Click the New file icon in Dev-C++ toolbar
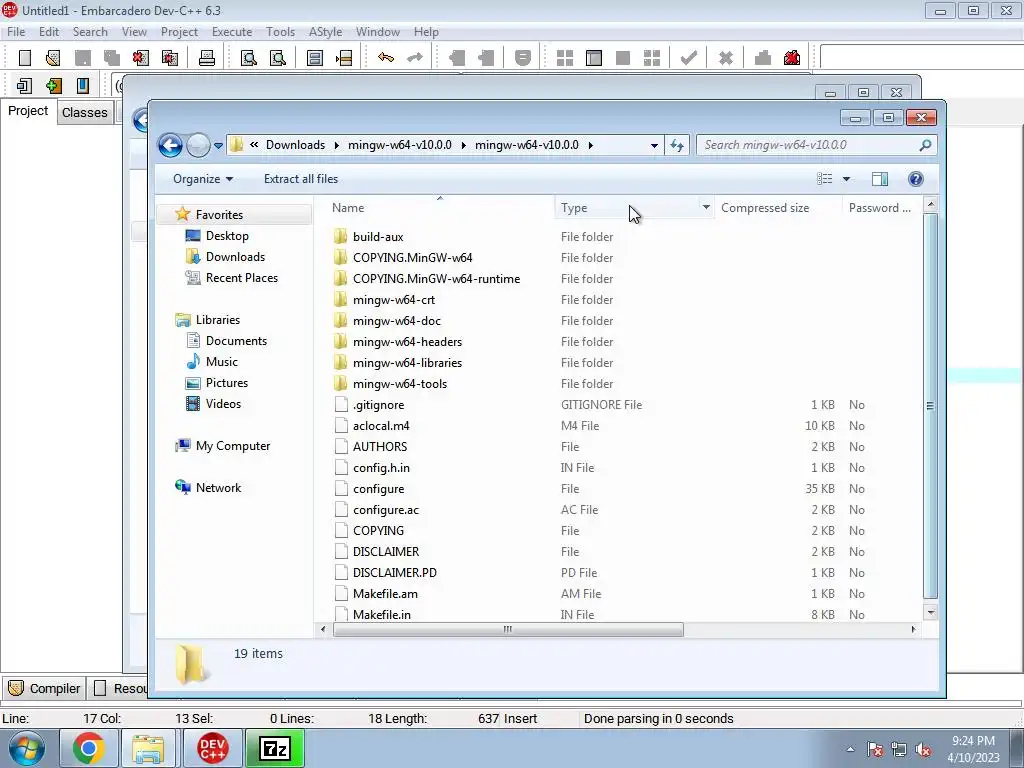1024x768 pixels. click(x=25, y=57)
